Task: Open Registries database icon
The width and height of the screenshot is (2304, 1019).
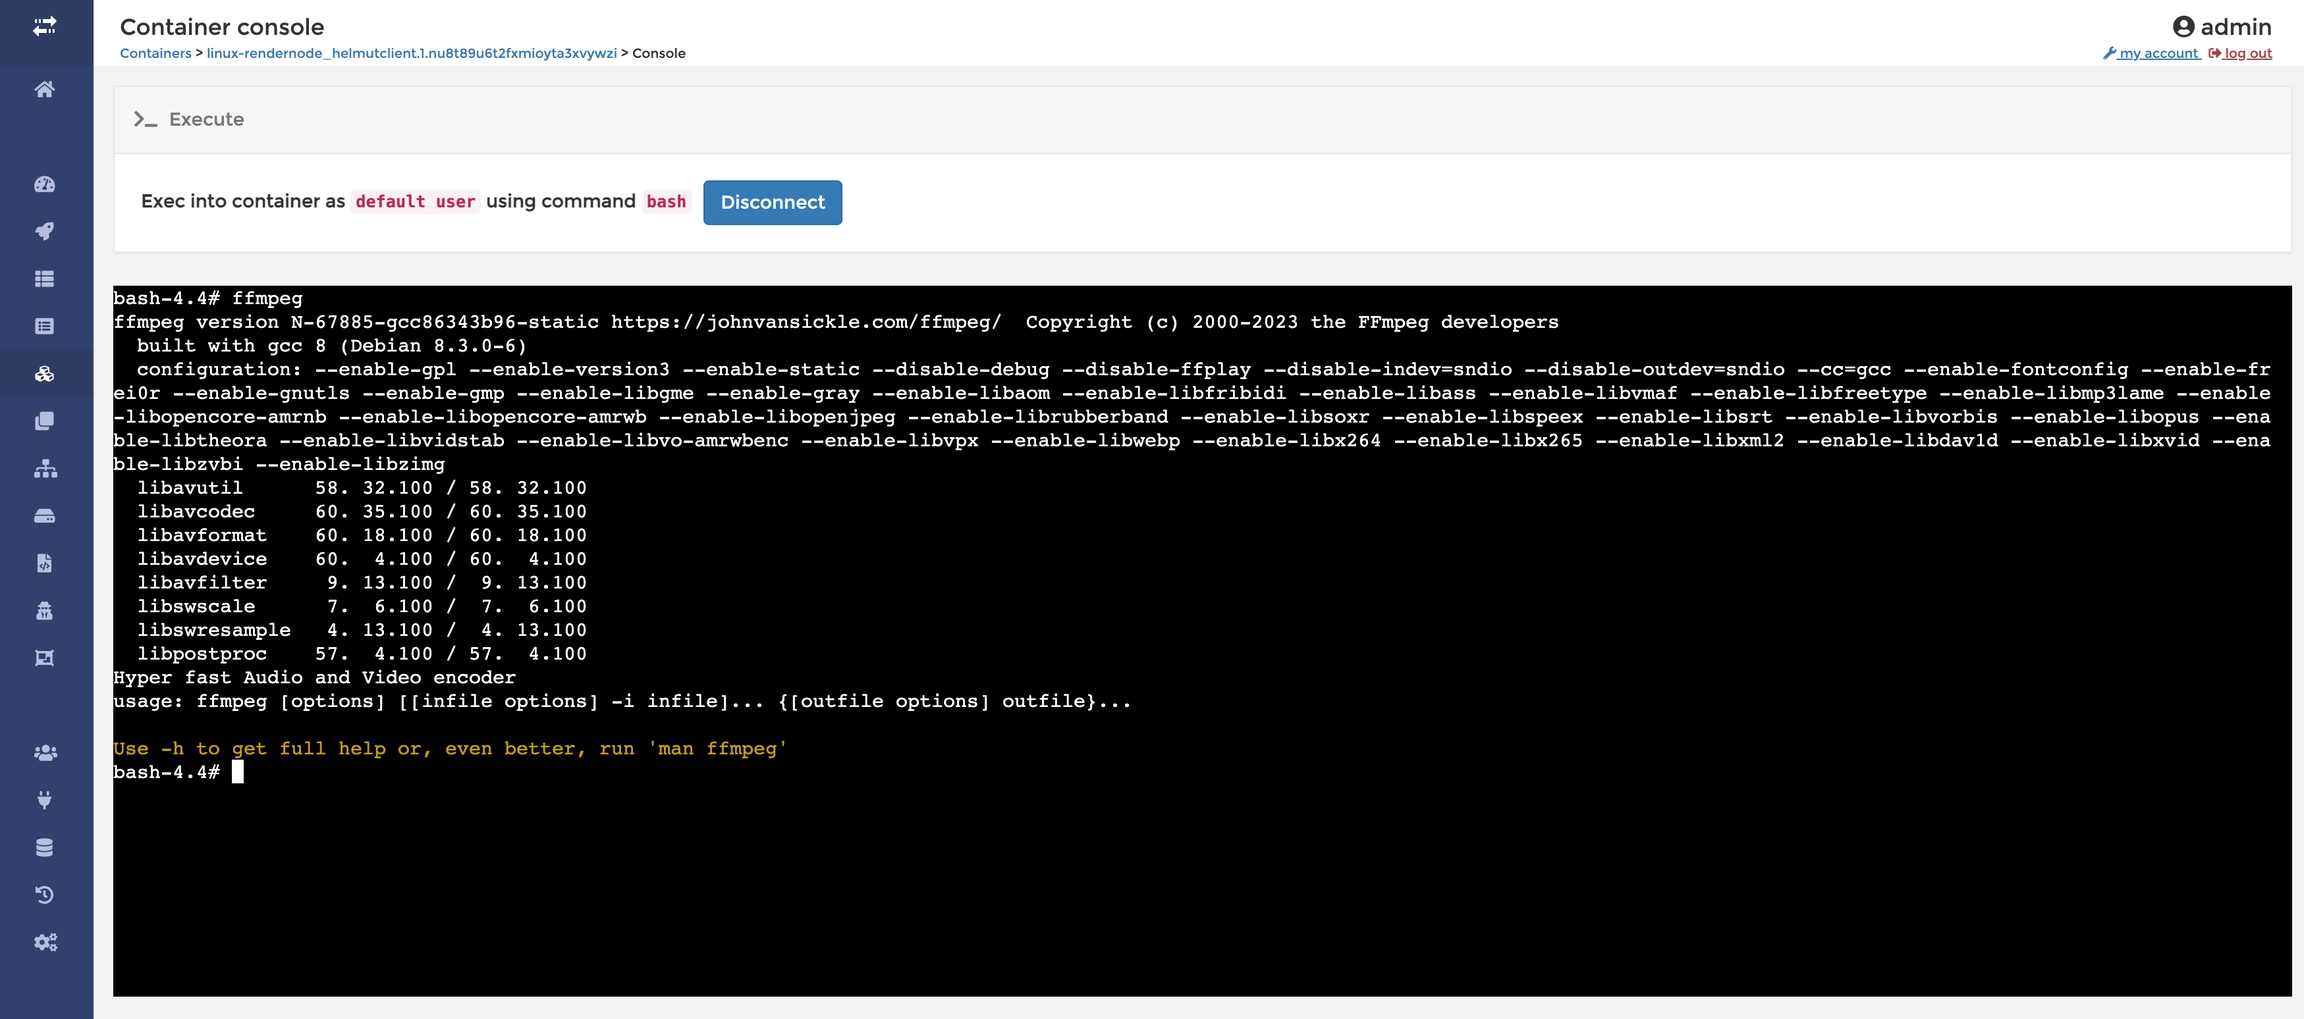Action: pos(44,848)
